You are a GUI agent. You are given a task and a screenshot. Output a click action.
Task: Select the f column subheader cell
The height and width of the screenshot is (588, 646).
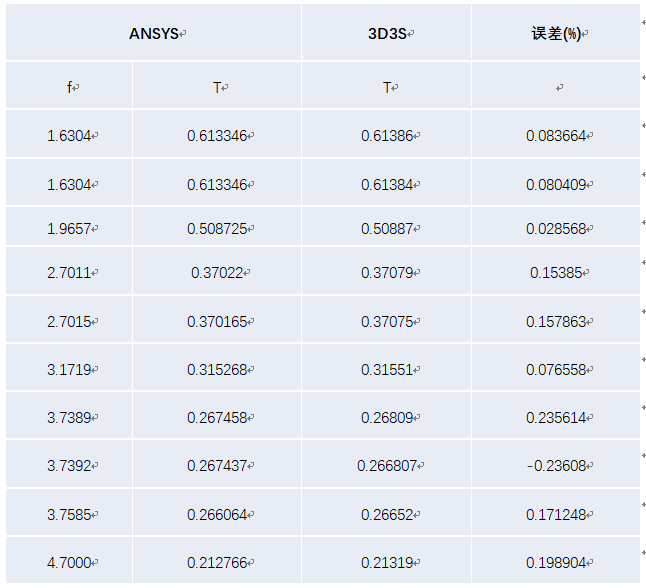tap(69, 85)
